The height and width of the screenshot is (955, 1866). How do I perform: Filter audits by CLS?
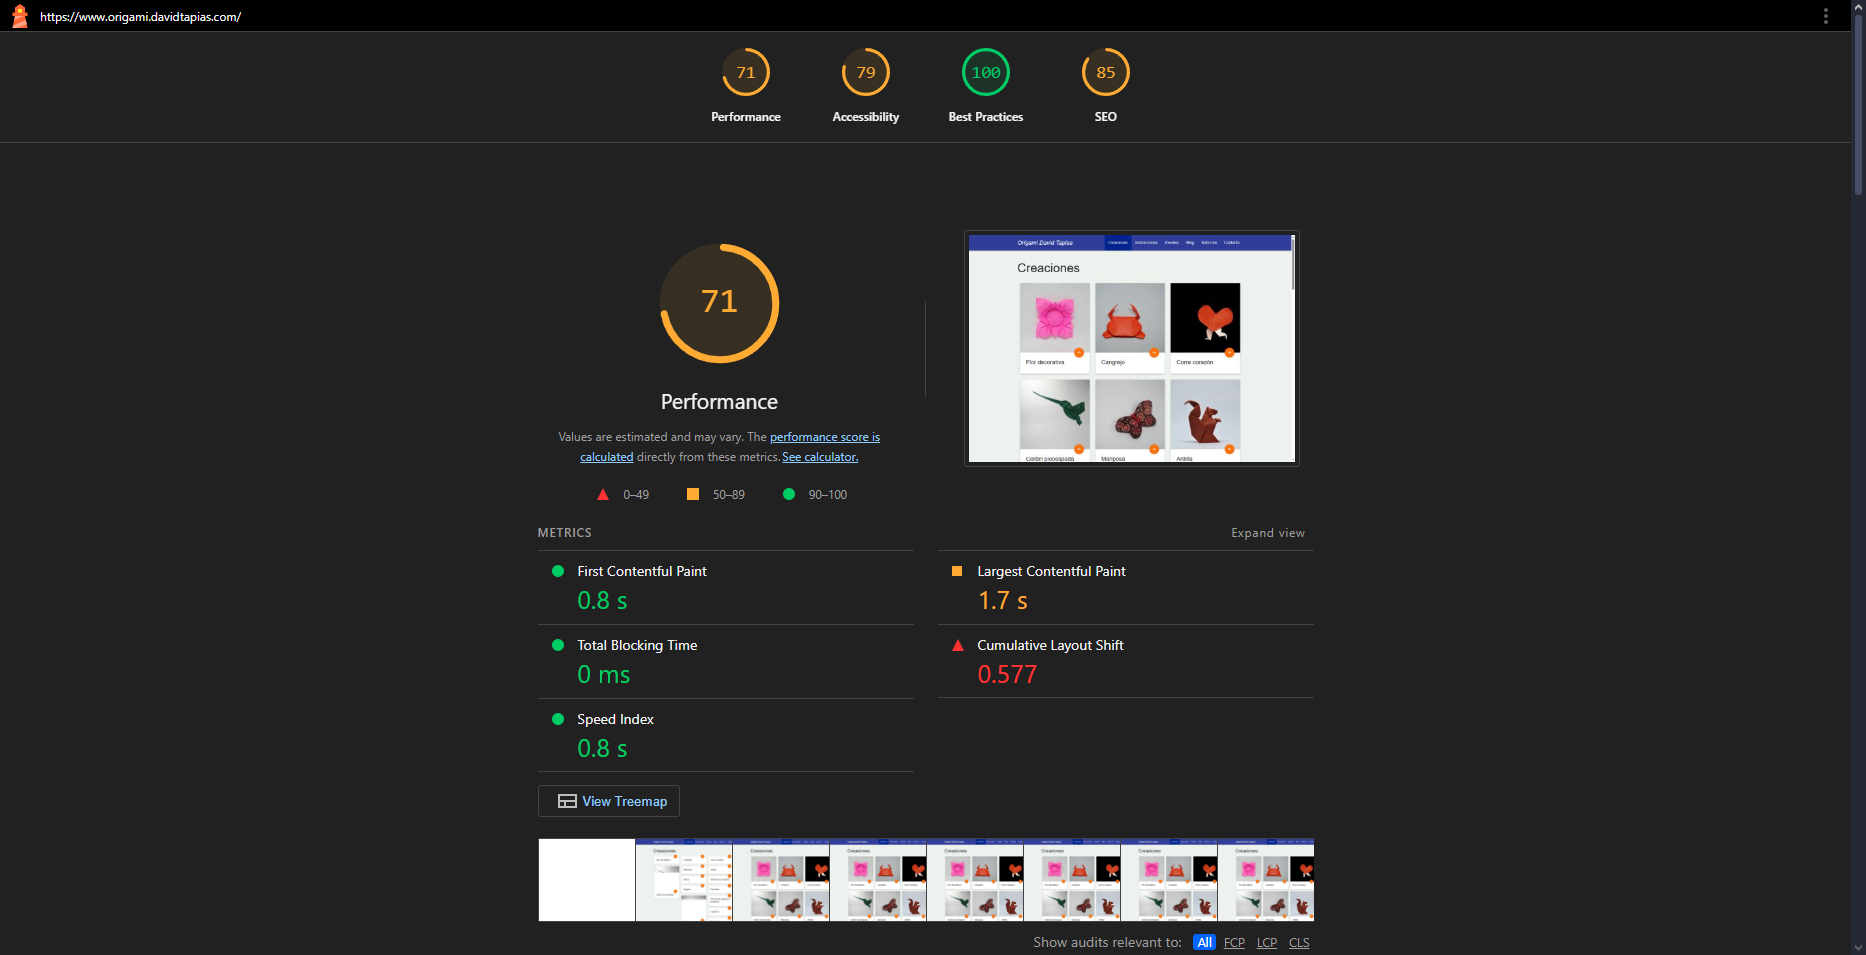1299,942
